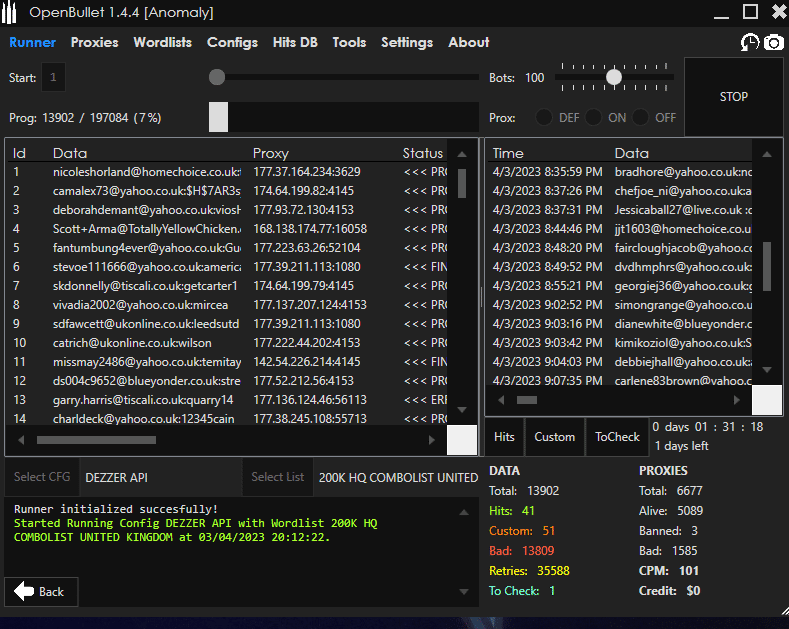Click the camera screenshot icon
This screenshot has width=789, height=629.
pos(774,42)
